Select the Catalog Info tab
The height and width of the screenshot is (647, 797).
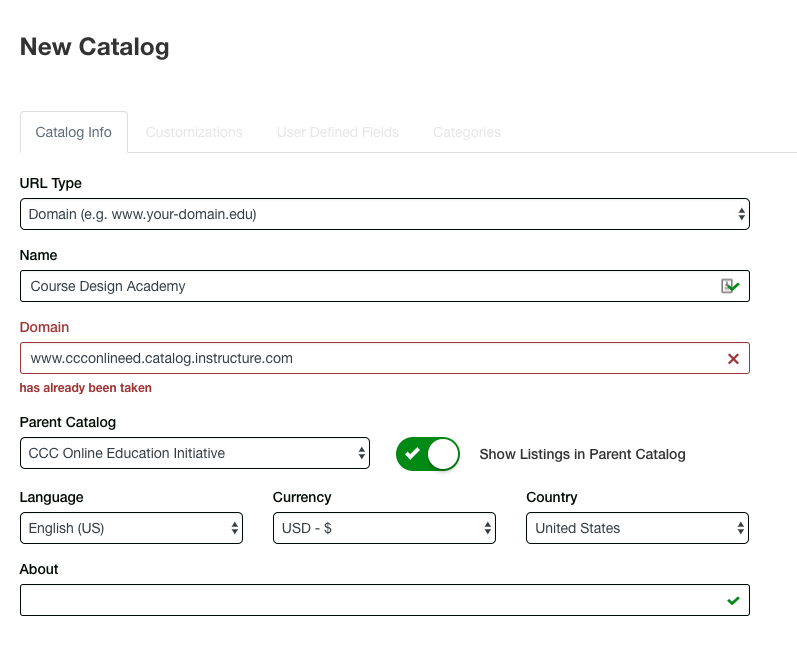point(74,132)
